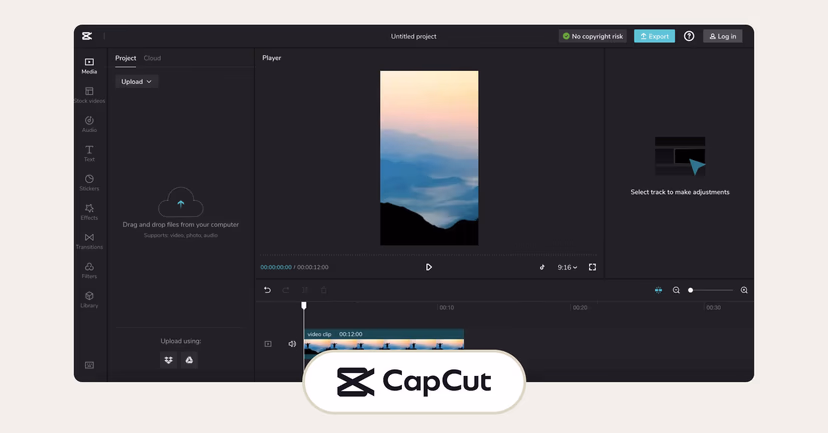Click the CapCut logo in the top-left corner
Viewport: 828px width, 433px height.
(87, 36)
